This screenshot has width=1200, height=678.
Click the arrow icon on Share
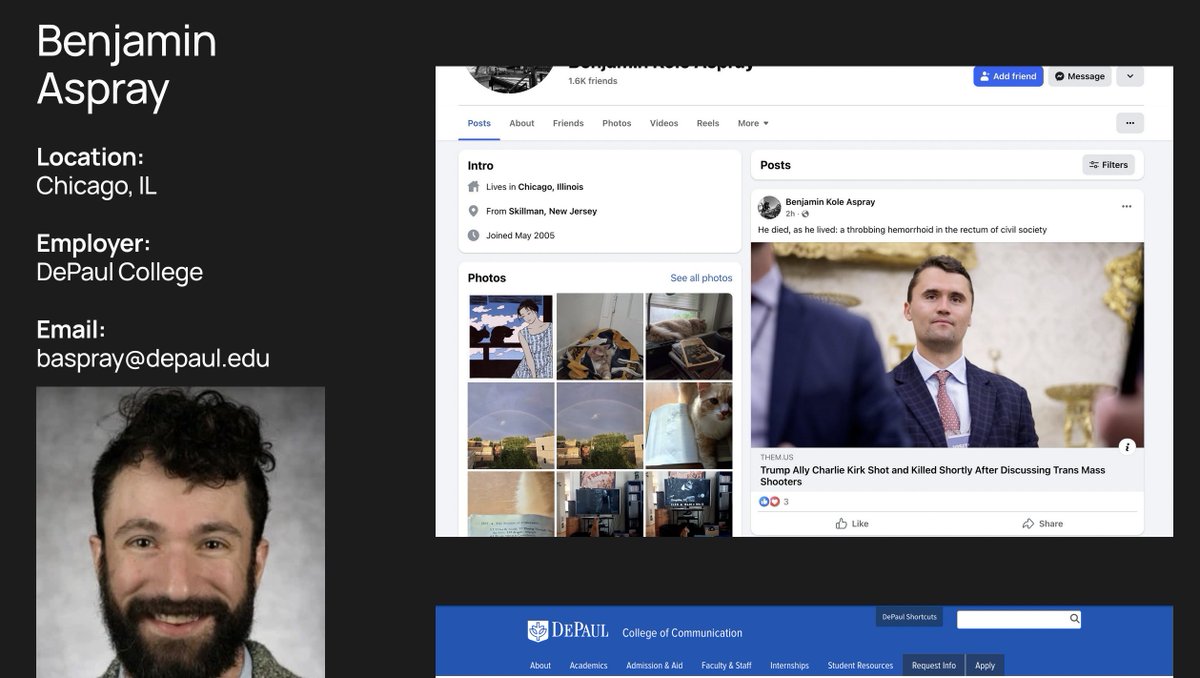(x=1028, y=523)
